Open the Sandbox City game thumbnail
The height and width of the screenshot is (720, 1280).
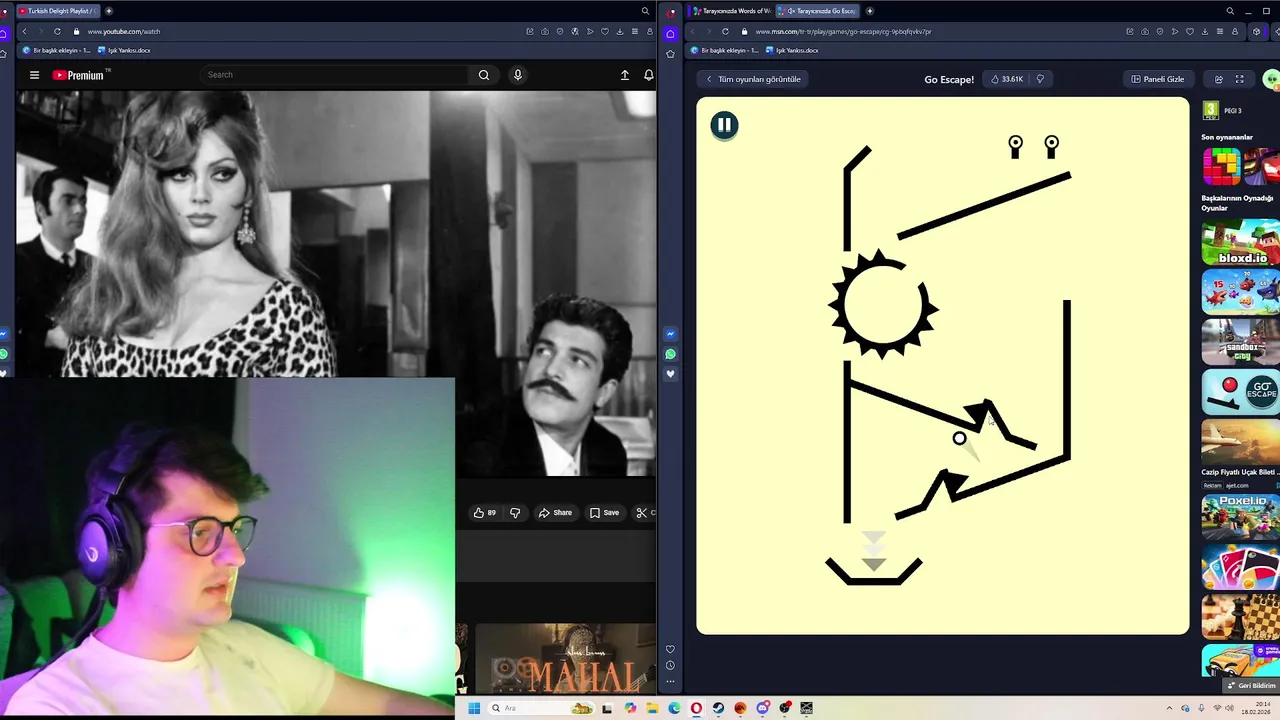1240,342
